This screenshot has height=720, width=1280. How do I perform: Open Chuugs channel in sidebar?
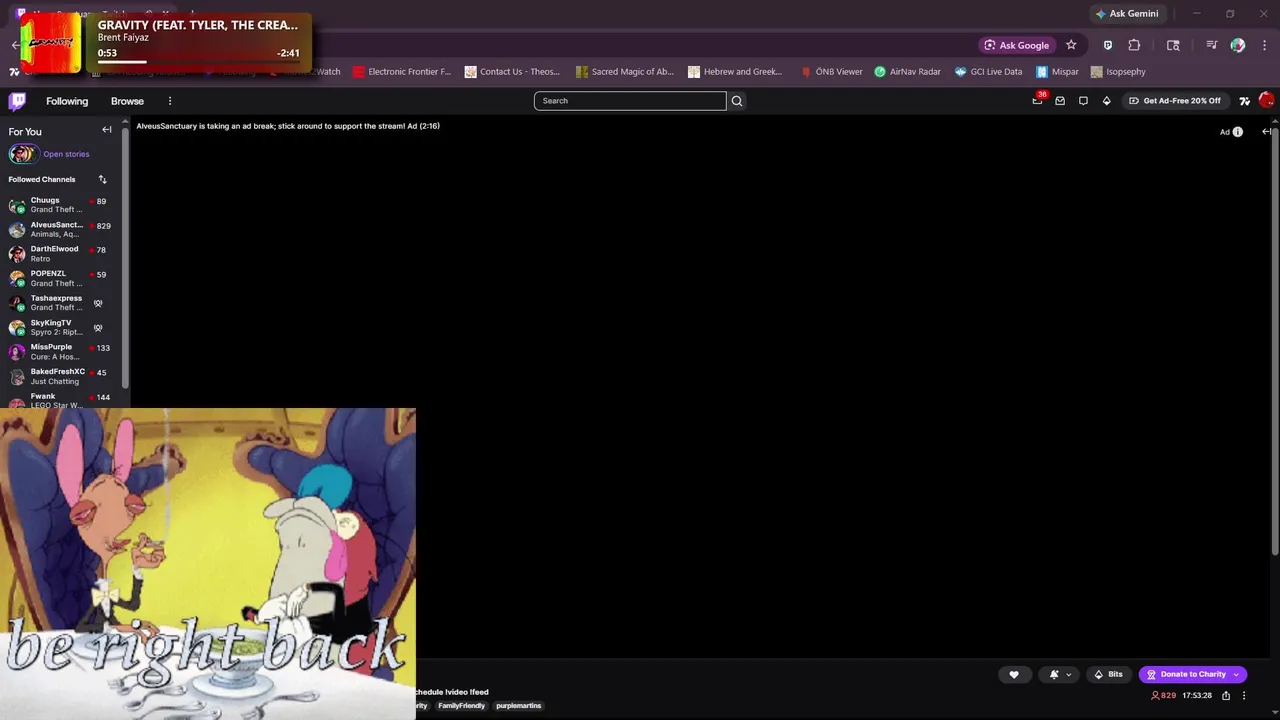(x=60, y=205)
